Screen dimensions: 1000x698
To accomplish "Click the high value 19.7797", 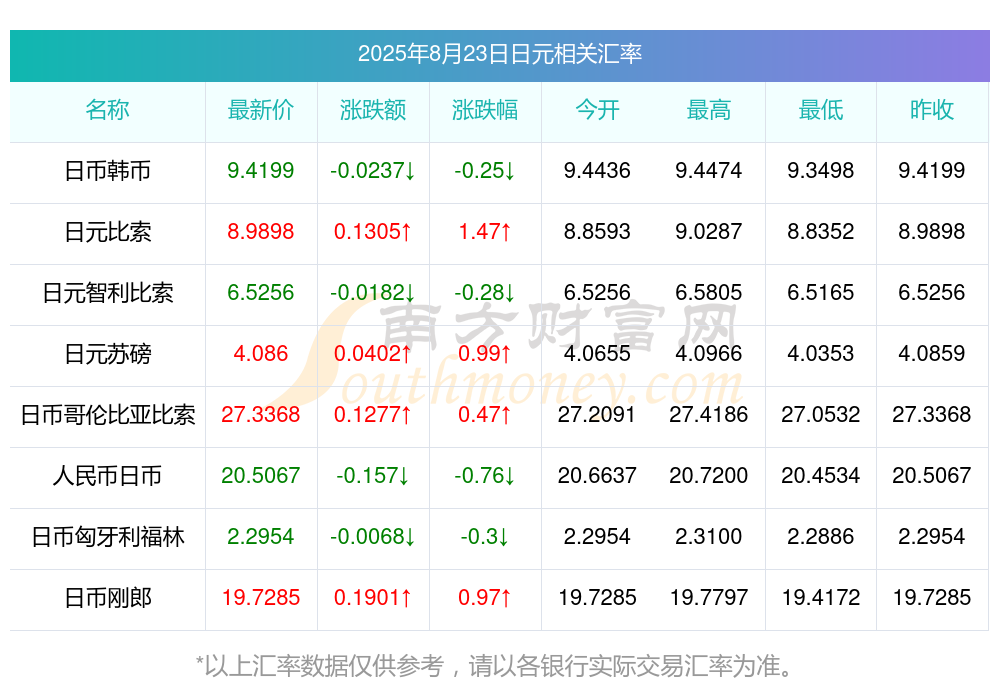I will (709, 598).
